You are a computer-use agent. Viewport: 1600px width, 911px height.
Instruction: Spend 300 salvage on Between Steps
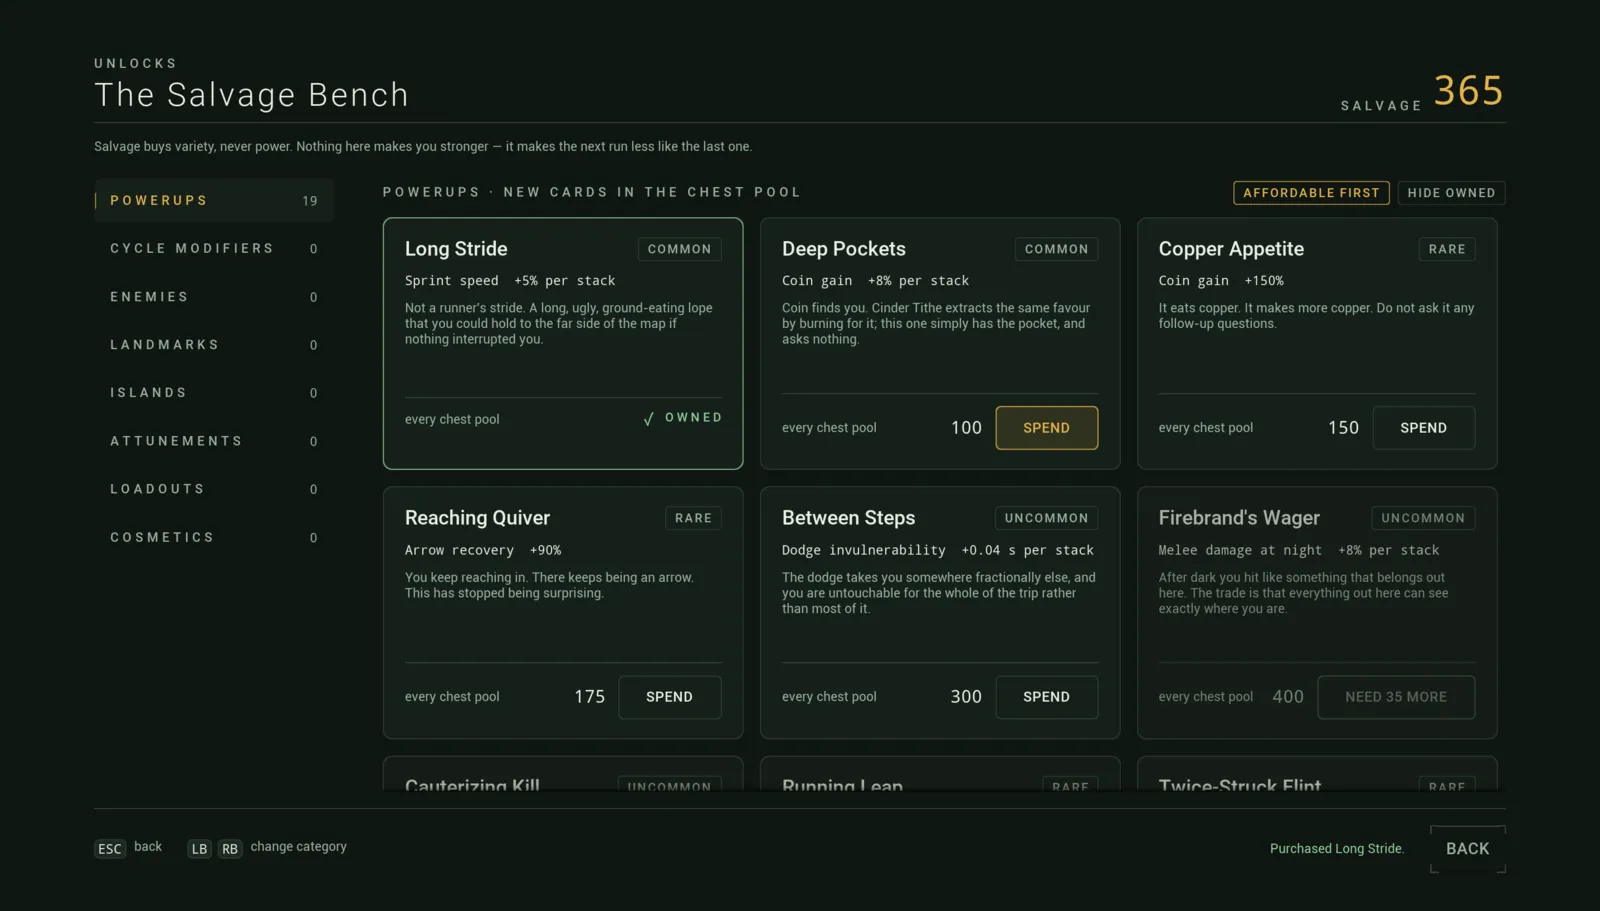1046,697
